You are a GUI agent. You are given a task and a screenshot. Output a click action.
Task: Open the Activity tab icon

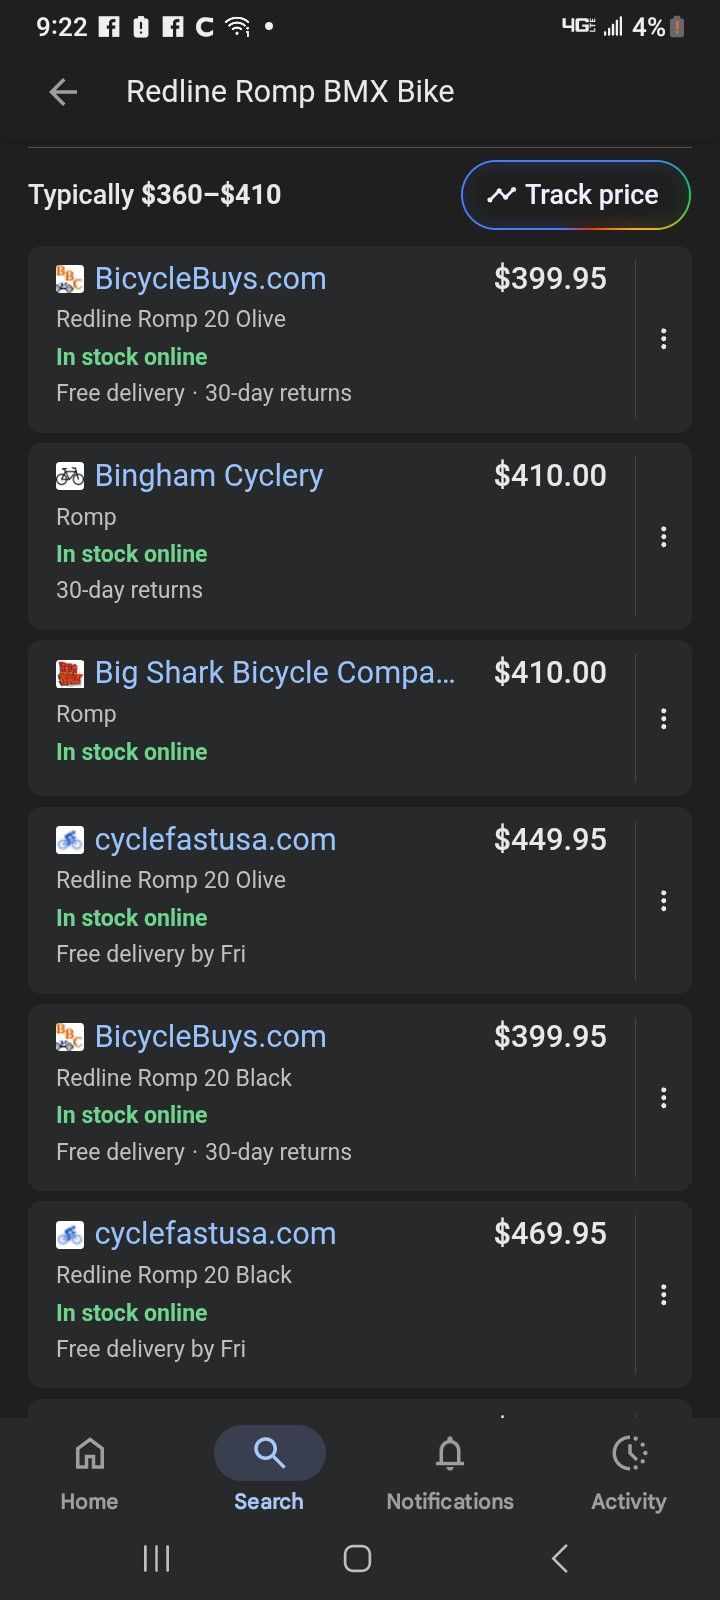click(x=629, y=1468)
